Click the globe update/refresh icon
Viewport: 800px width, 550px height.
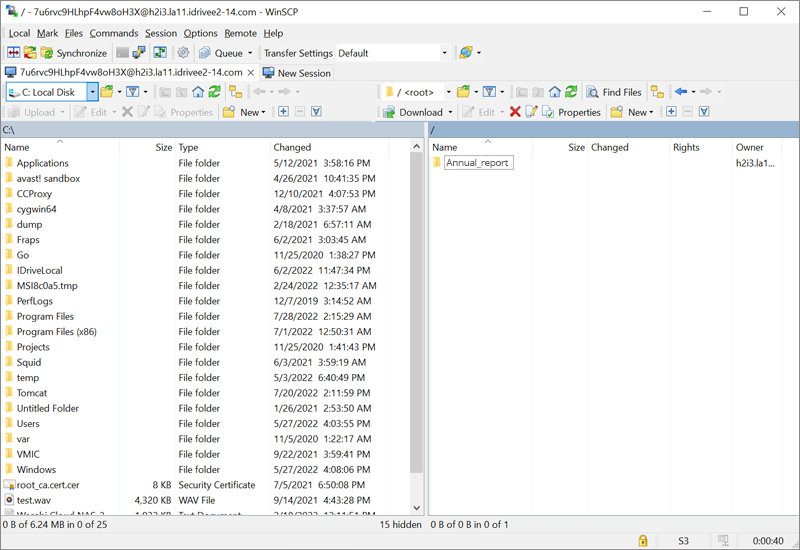pos(466,53)
